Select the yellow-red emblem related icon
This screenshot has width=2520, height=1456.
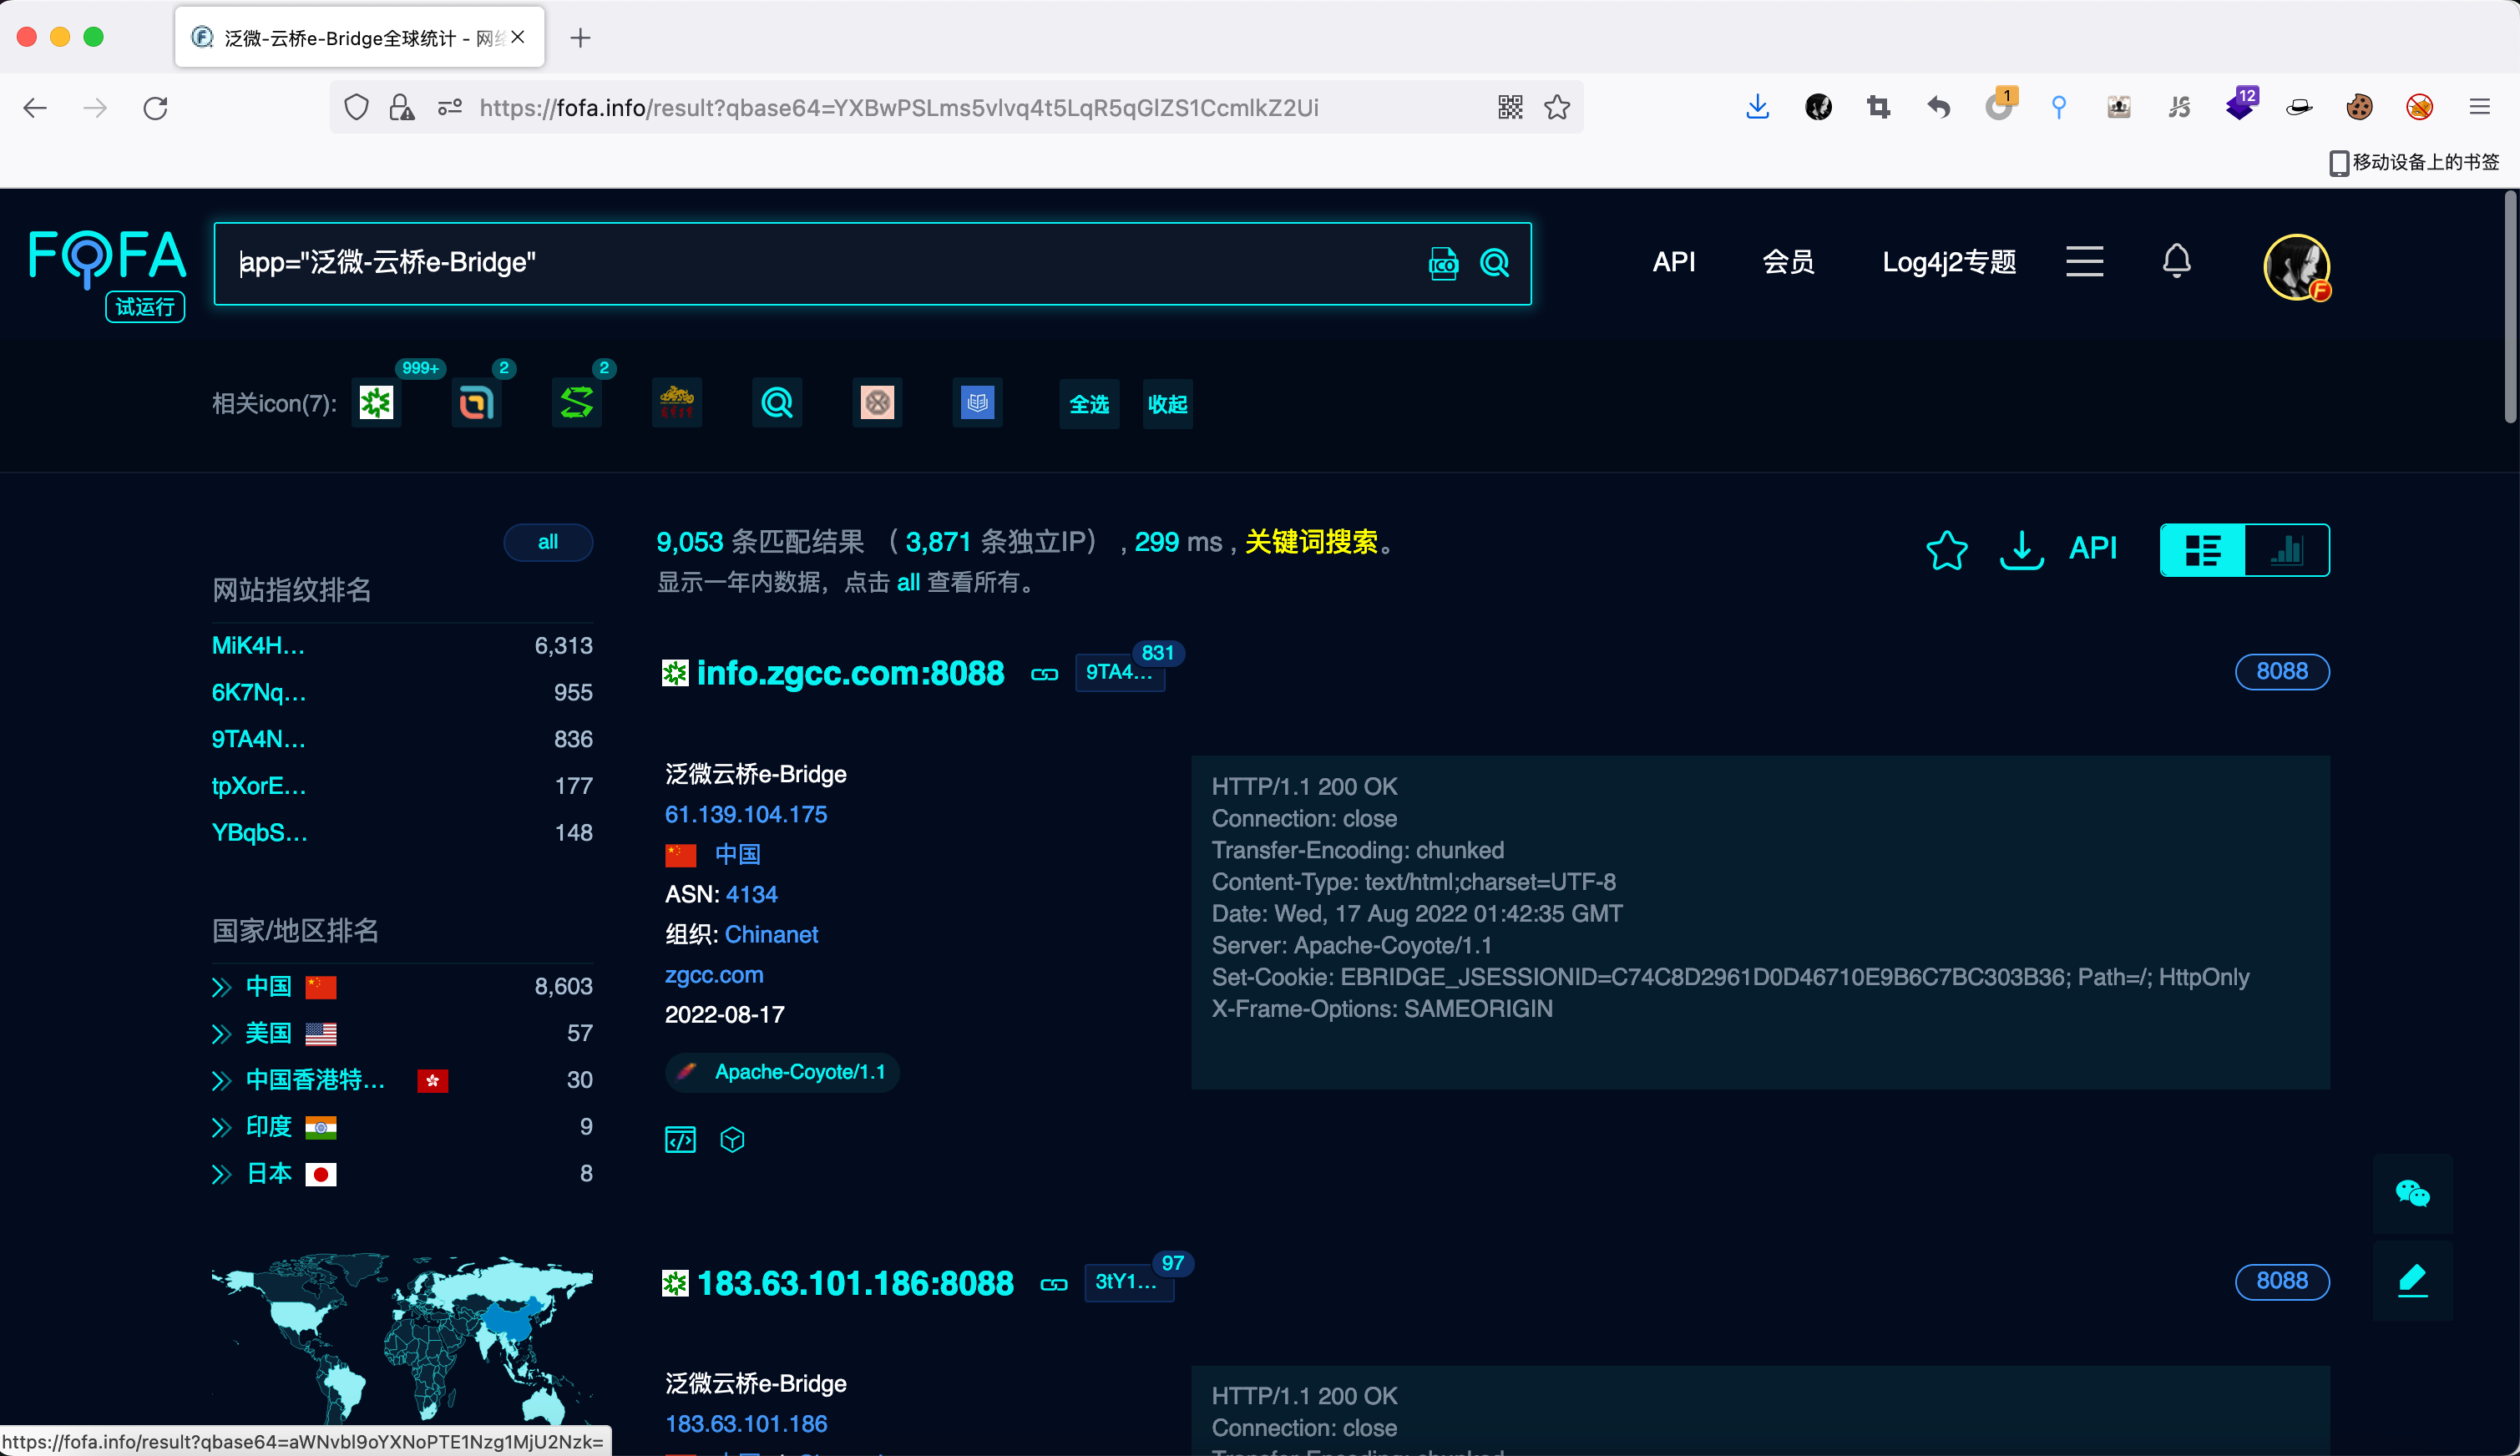click(677, 403)
